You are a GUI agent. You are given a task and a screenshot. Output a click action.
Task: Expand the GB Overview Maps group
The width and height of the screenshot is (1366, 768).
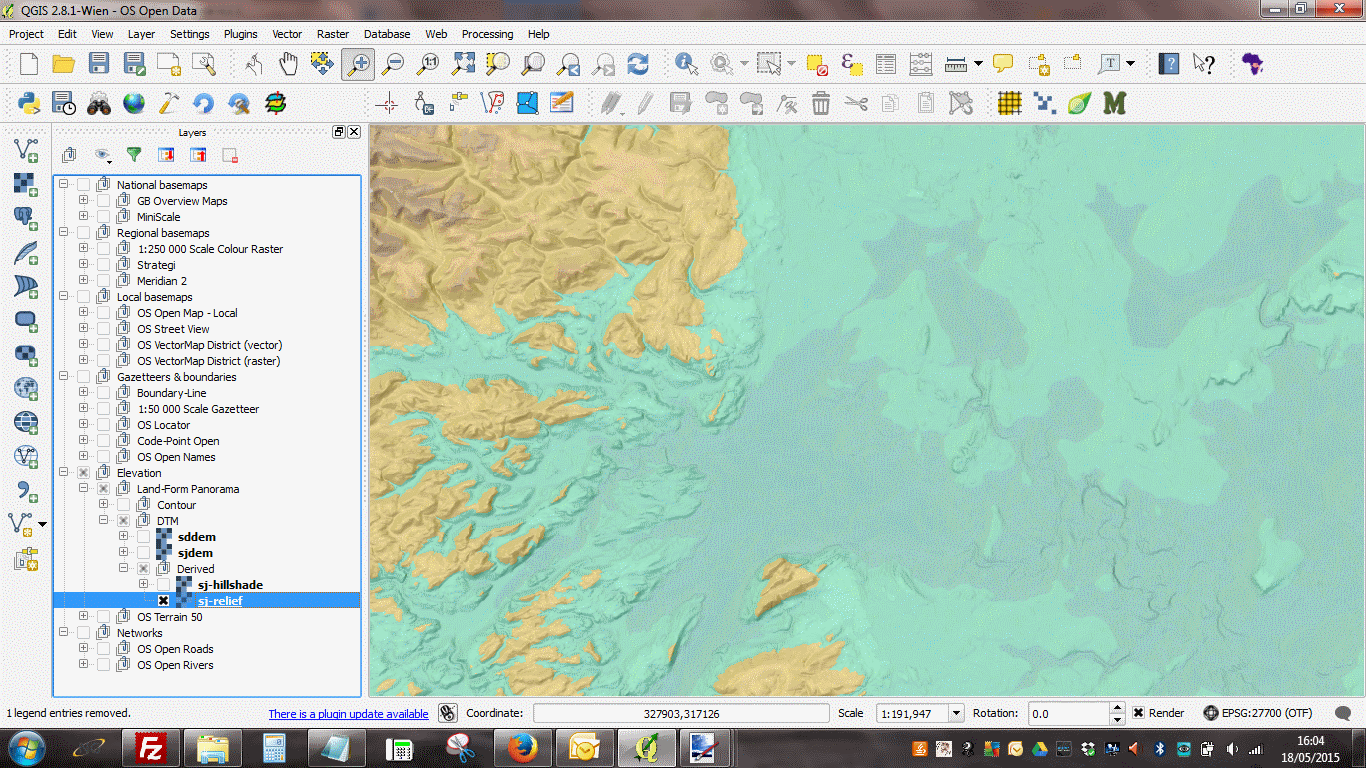click(x=83, y=201)
